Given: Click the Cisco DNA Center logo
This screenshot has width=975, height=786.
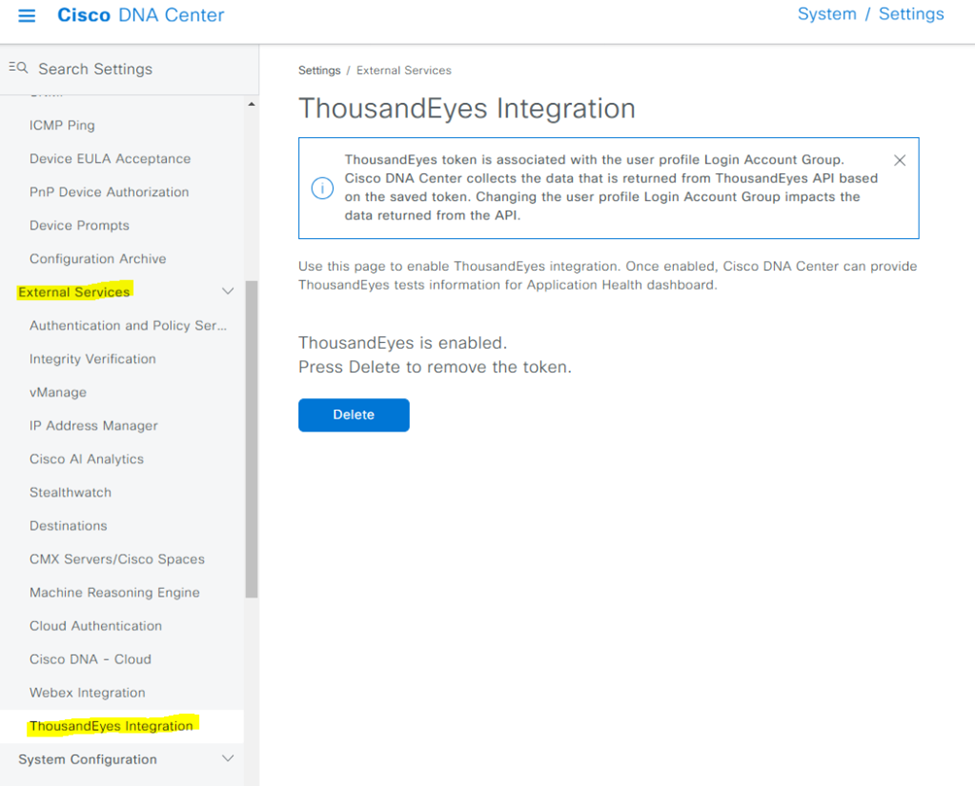Looking at the screenshot, I should (140, 15).
